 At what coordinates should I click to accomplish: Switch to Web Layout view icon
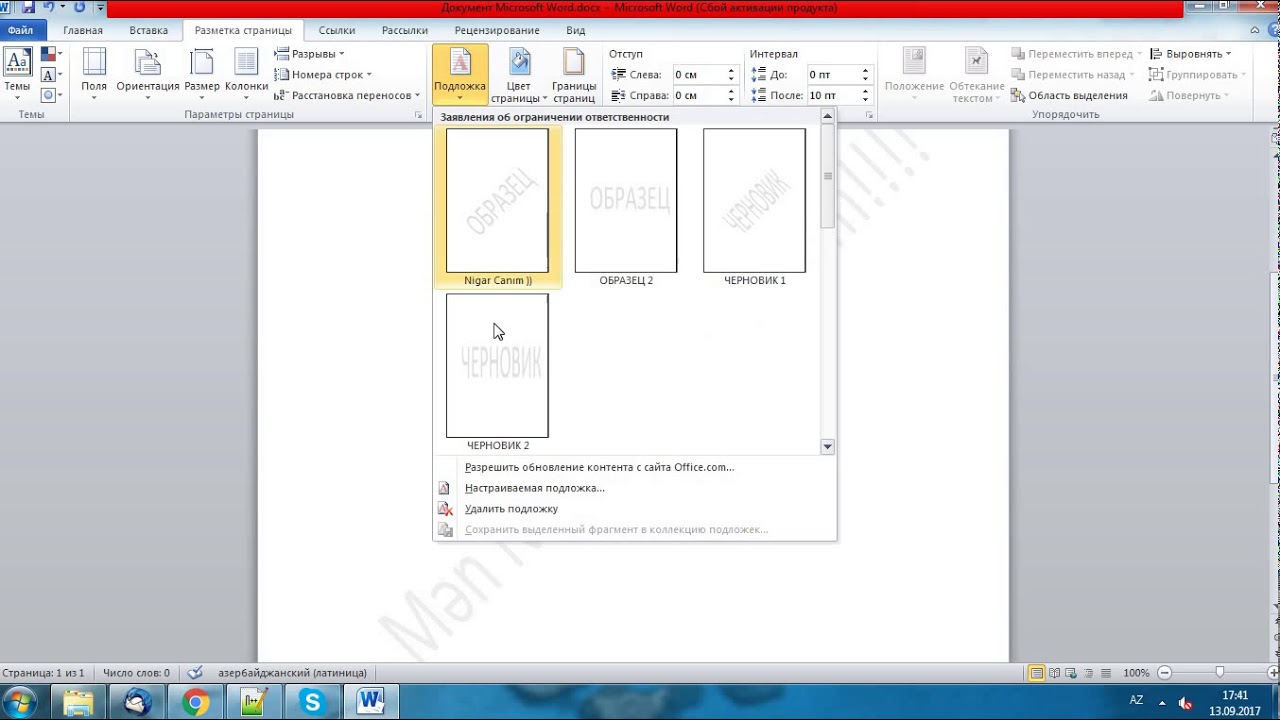1071,673
